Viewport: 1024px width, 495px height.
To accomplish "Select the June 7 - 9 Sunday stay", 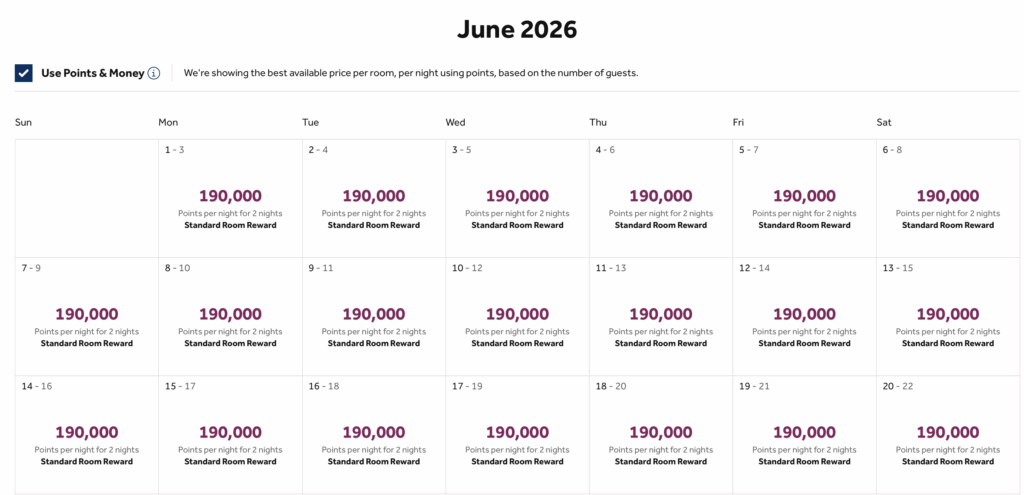I will tap(87, 316).
